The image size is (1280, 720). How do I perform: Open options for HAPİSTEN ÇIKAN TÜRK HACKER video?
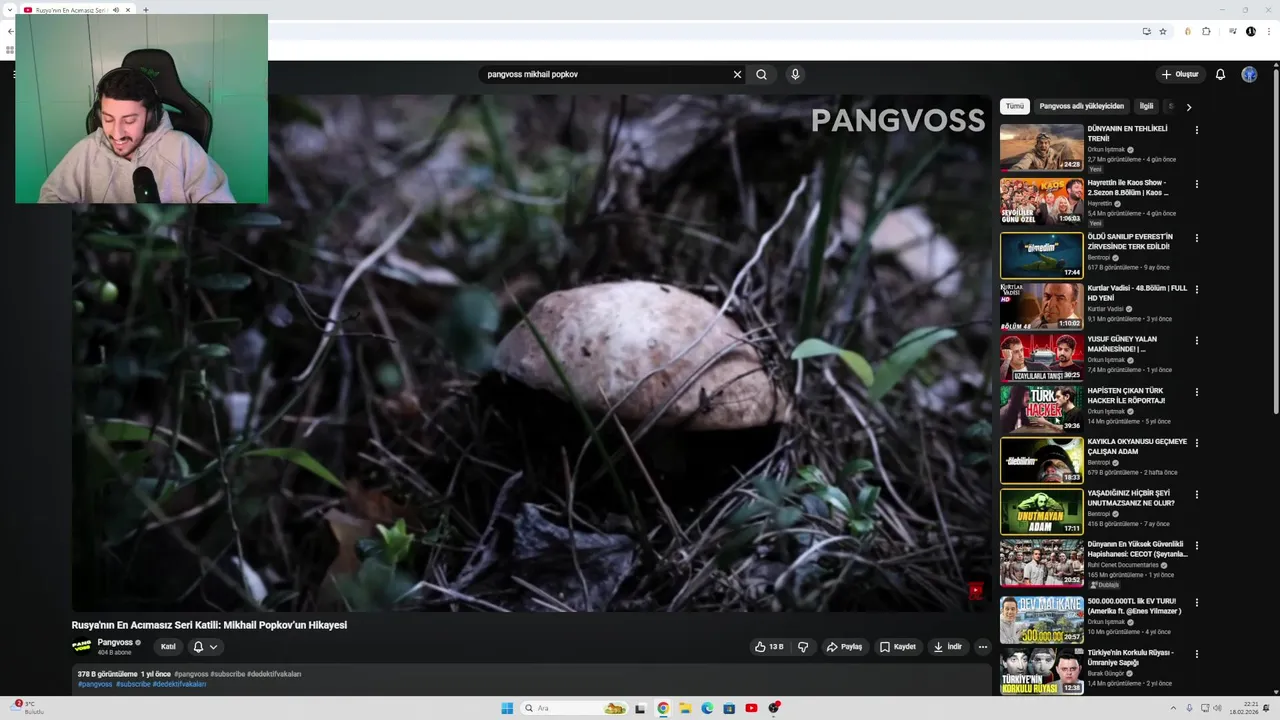[x=1196, y=391]
